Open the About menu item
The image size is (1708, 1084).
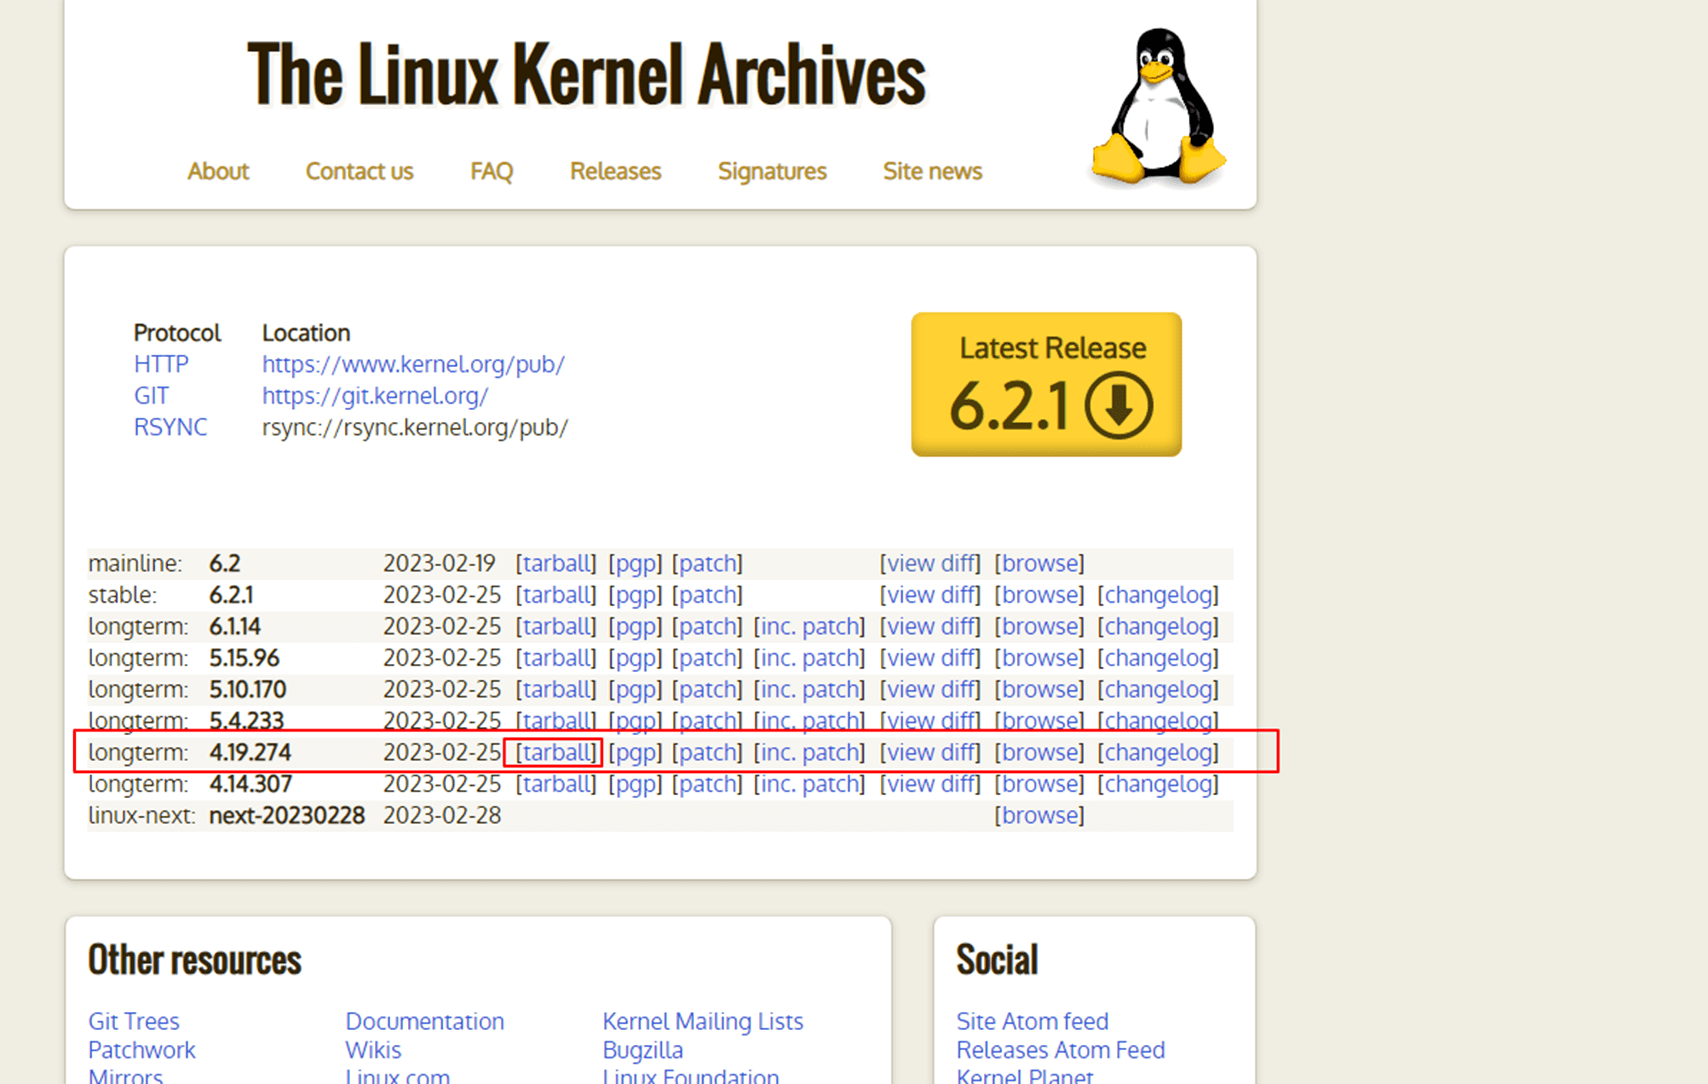tap(218, 171)
